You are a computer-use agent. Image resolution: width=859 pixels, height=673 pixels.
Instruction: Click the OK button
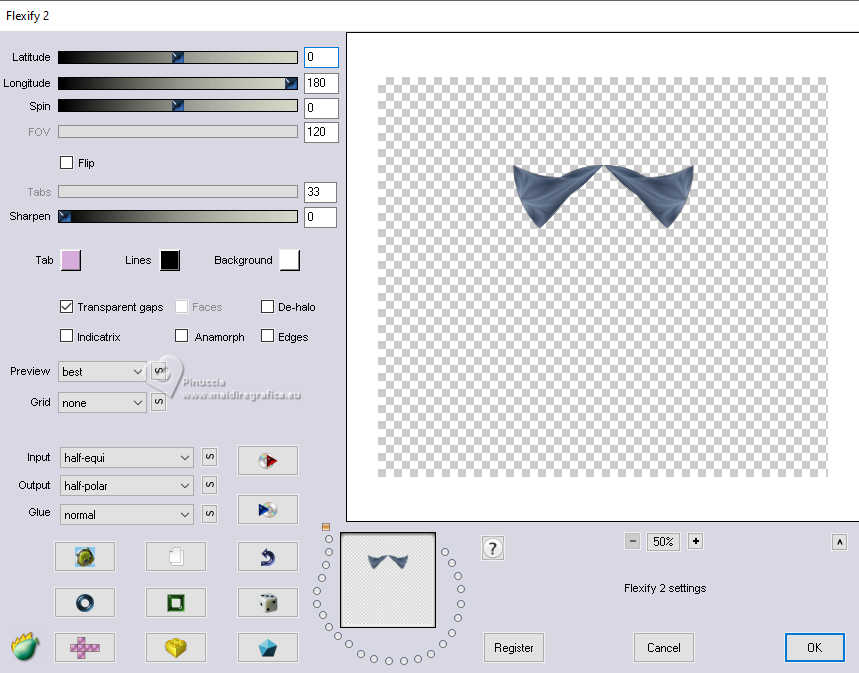coord(814,647)
